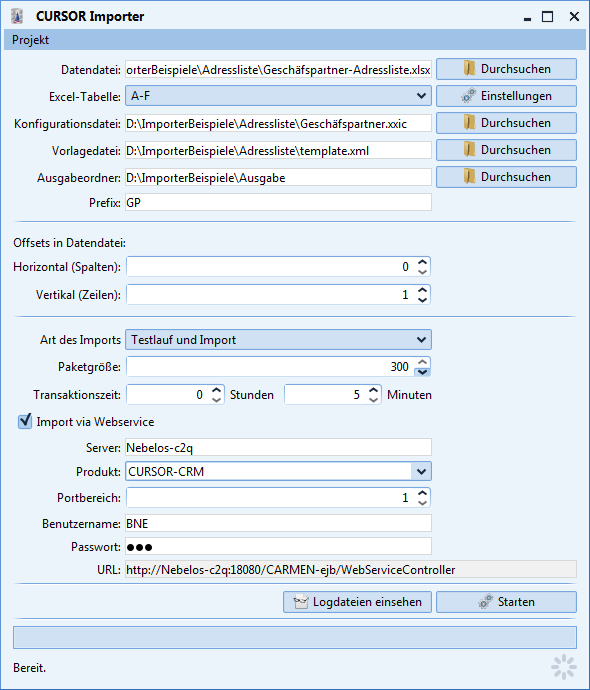The width and height of the screenshot is (590, 690).
Task: Click folder icon beside Ausgabeordner field
Action: (x=469, y=177)
